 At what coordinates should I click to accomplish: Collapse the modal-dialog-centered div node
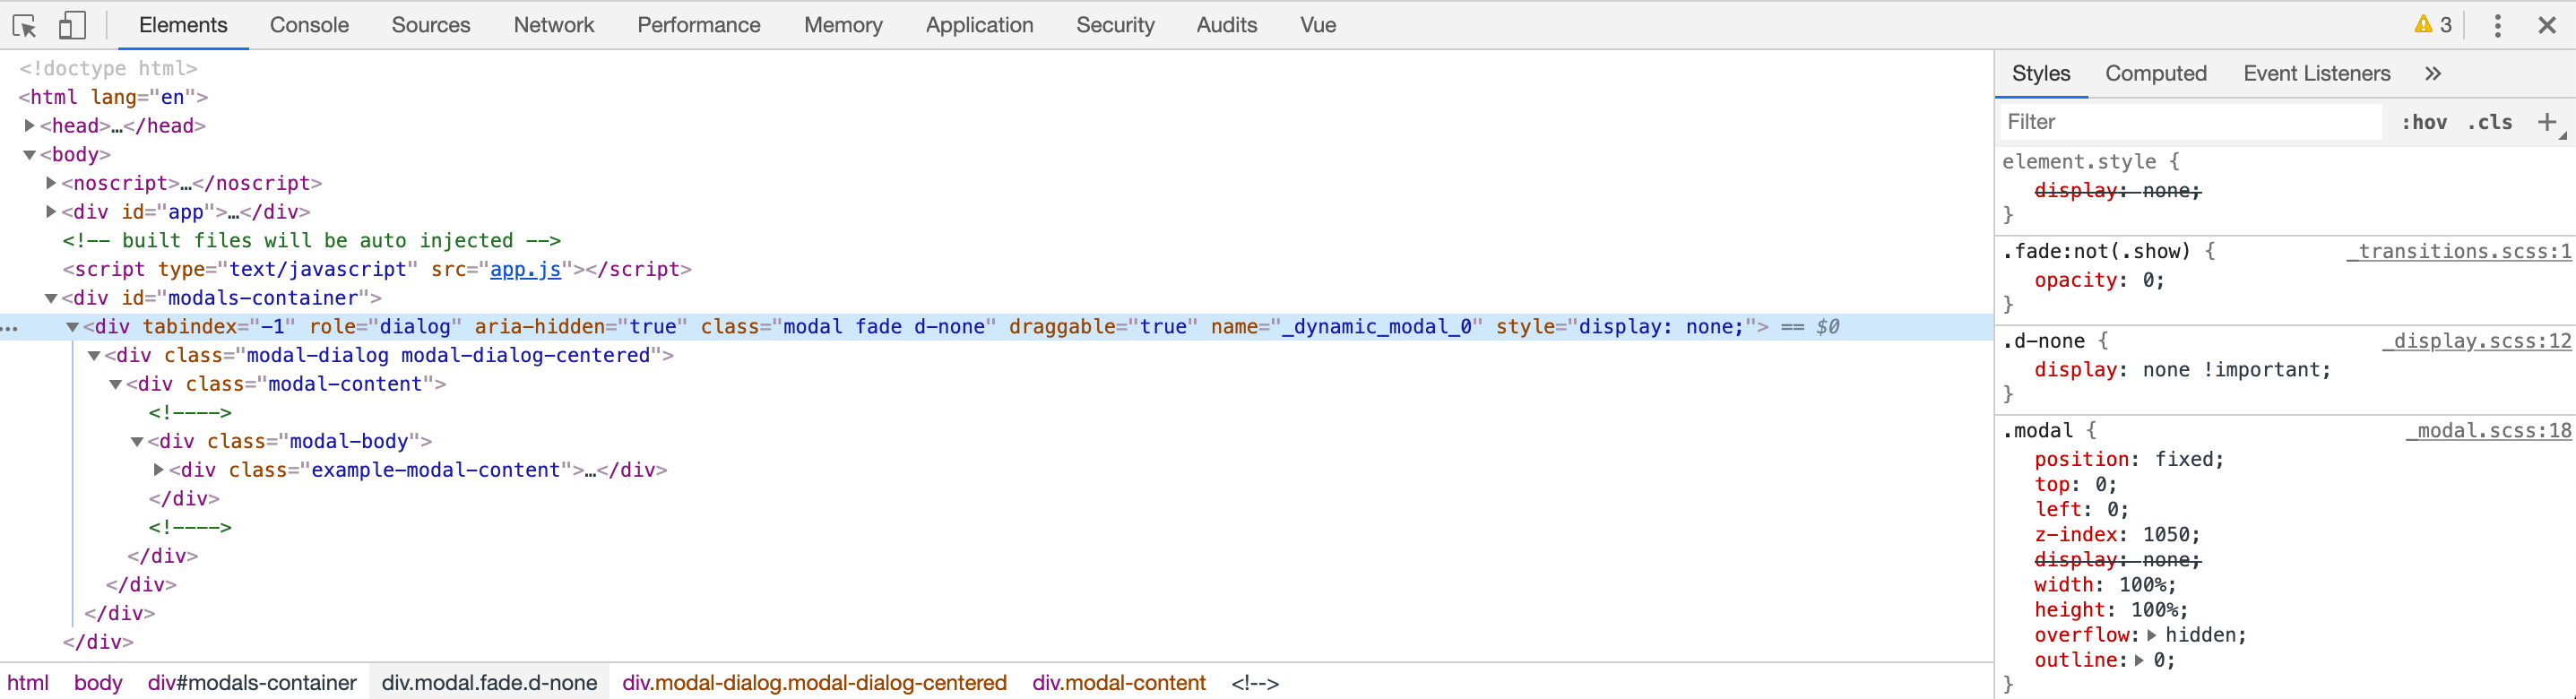(94, 356)
